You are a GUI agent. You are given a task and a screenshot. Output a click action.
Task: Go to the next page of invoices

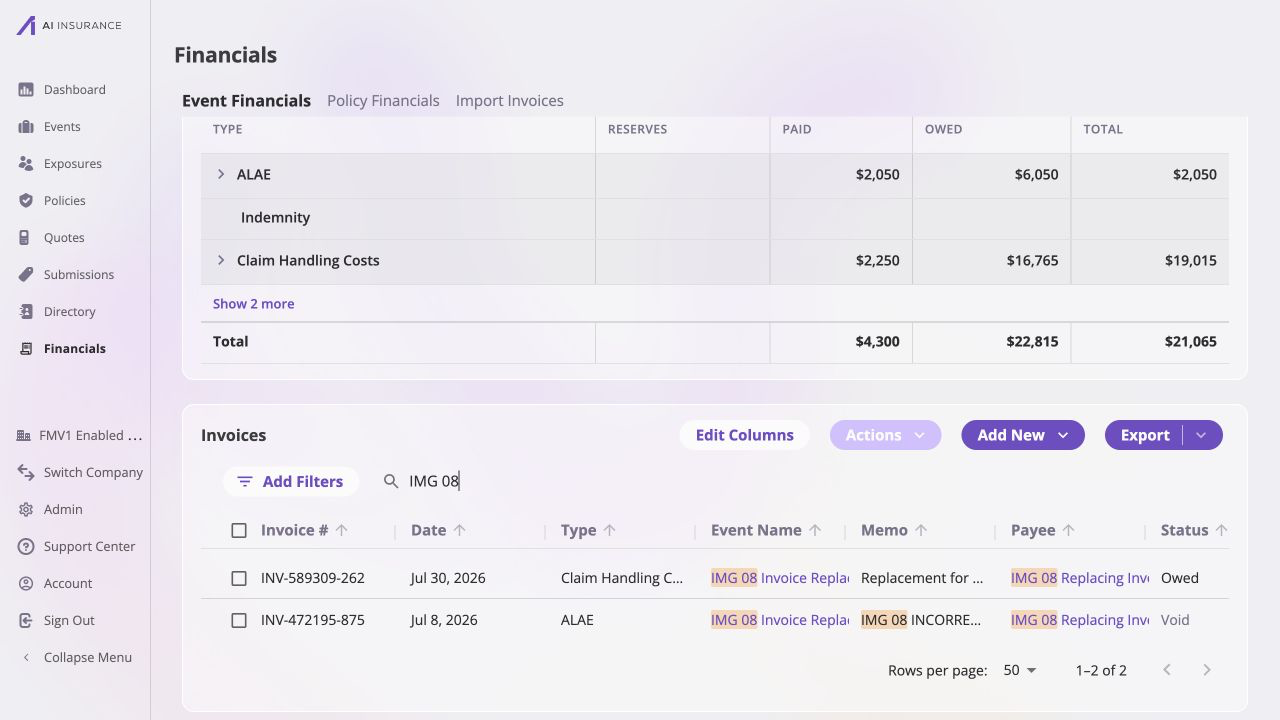[1207, 670]
